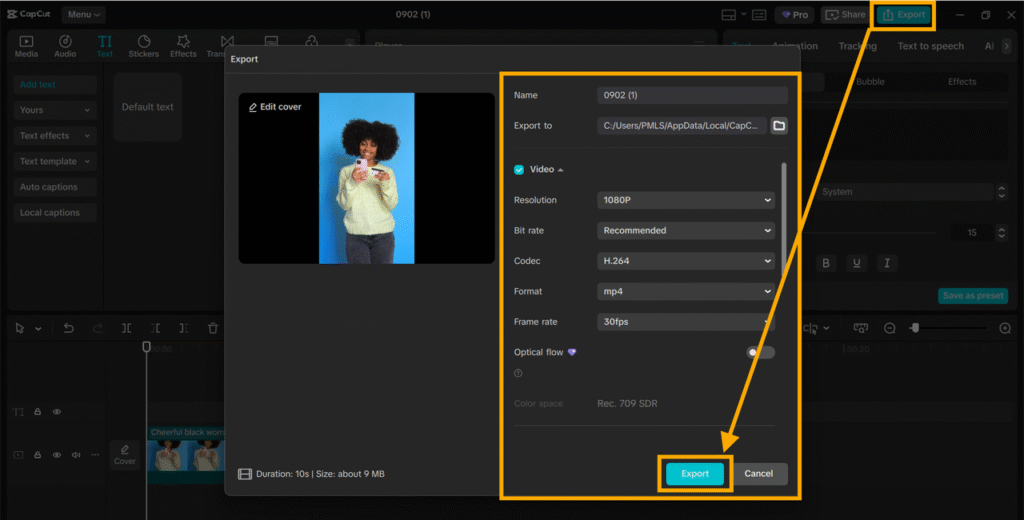Click the teal Export button in dialog

point(695,474)
